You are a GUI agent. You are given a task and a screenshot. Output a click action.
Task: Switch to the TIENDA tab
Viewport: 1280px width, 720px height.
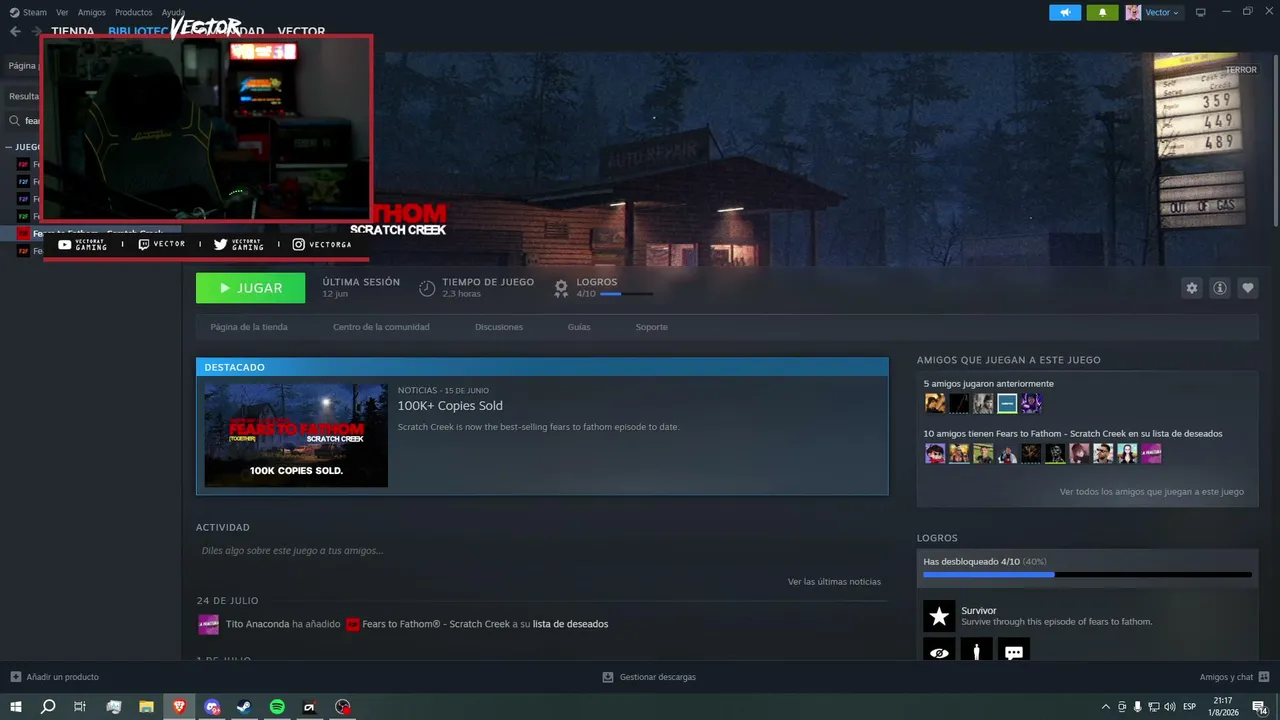click(x=73, y=31)
